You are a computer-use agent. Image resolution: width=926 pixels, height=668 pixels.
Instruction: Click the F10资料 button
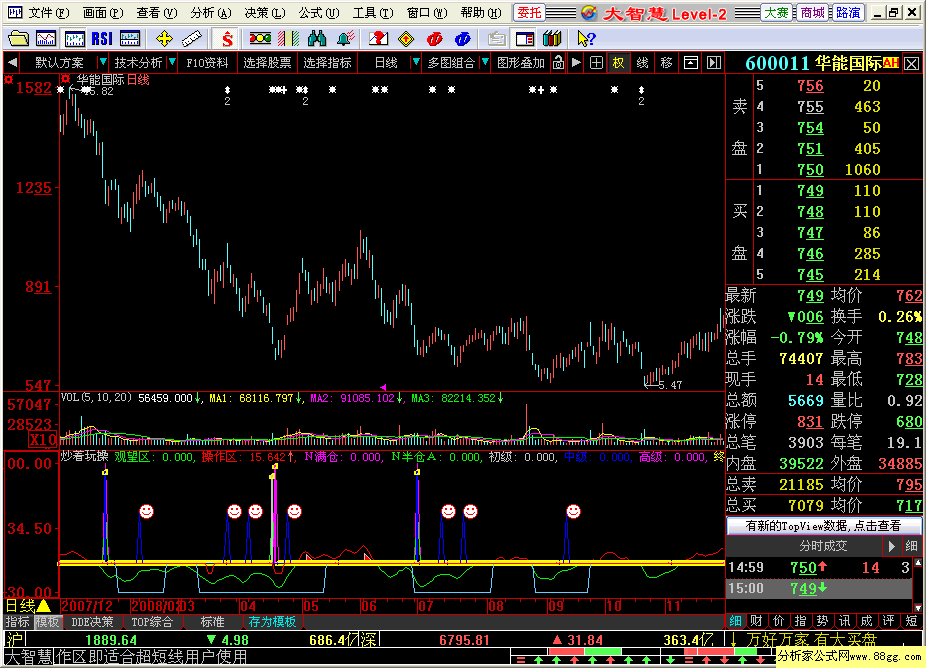click(207, 62)
